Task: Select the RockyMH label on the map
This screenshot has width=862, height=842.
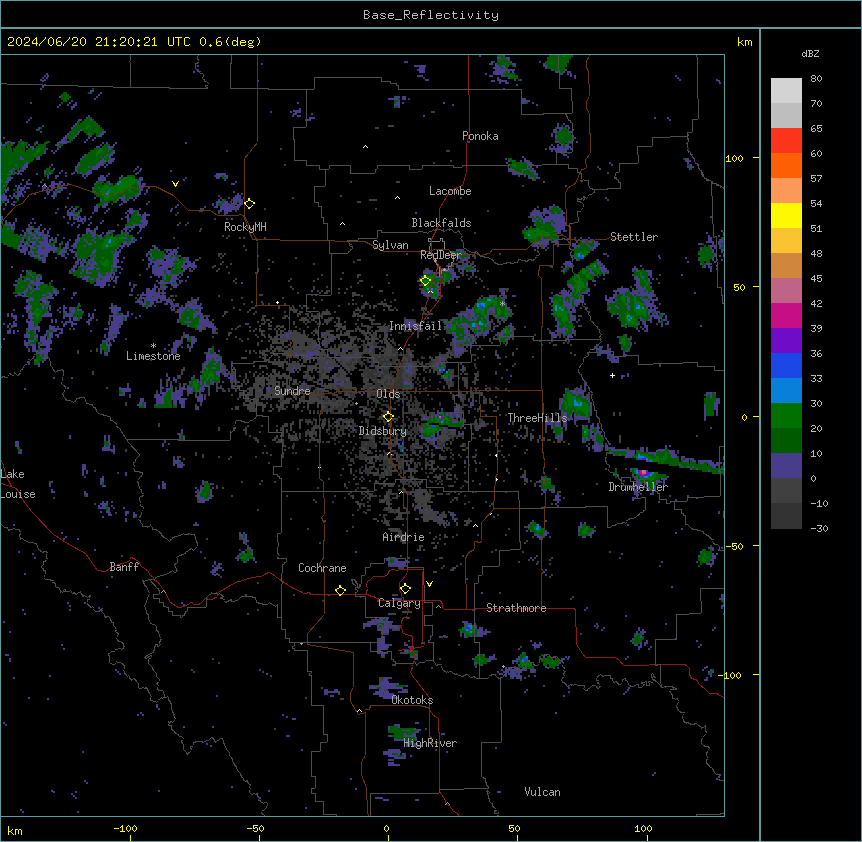Action: 245,227
